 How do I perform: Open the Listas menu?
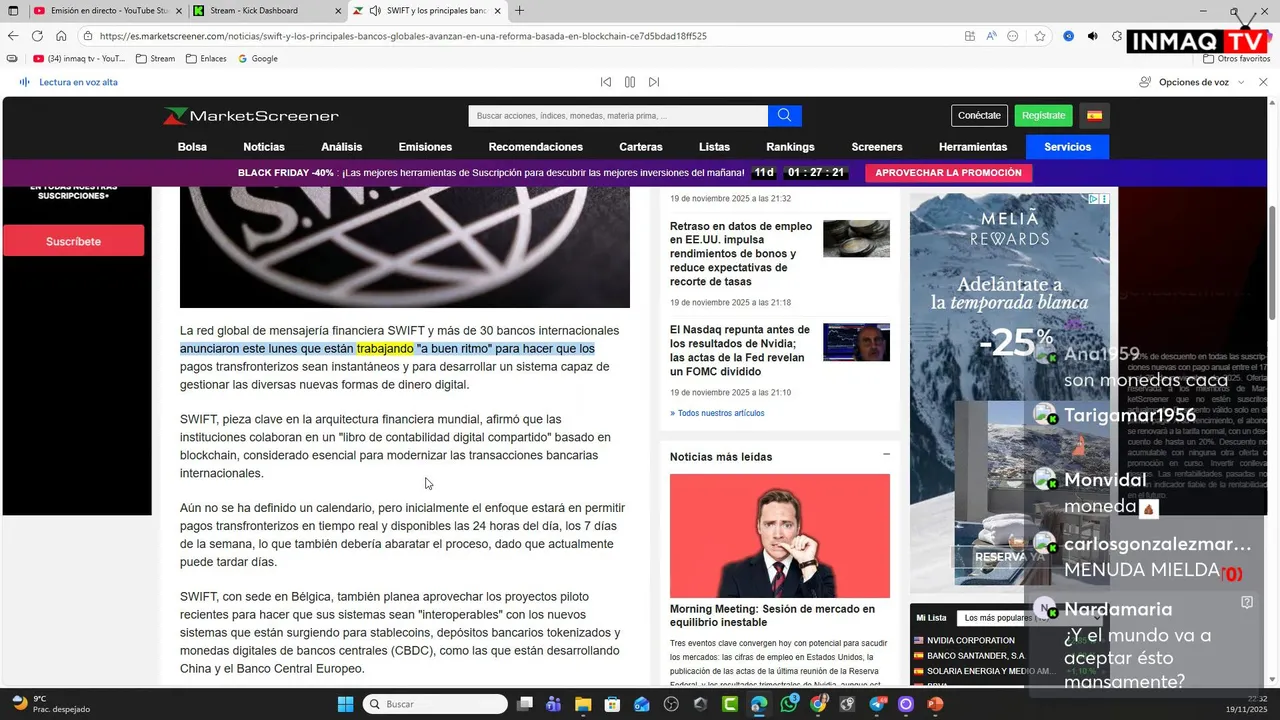pyautogui.click(x=714, y=147)
